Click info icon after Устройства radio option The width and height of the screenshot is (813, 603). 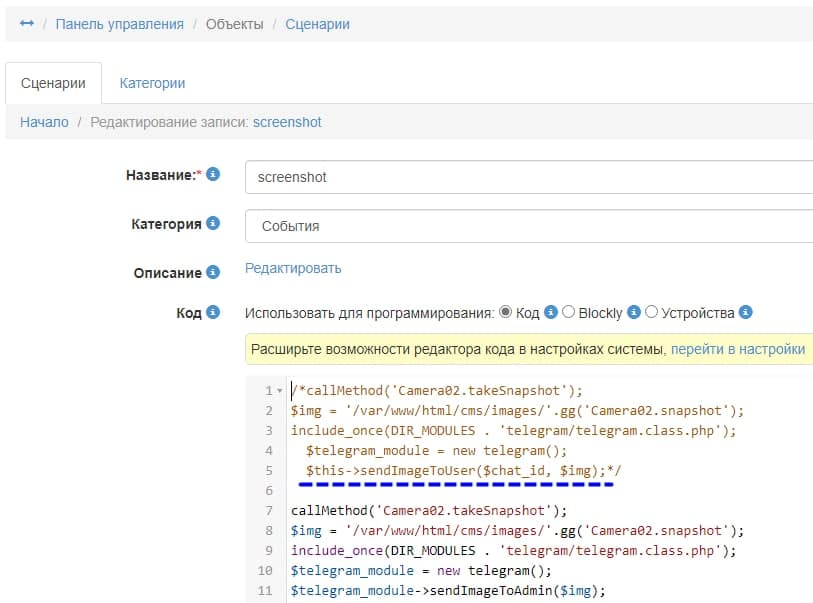coord(746,313)
